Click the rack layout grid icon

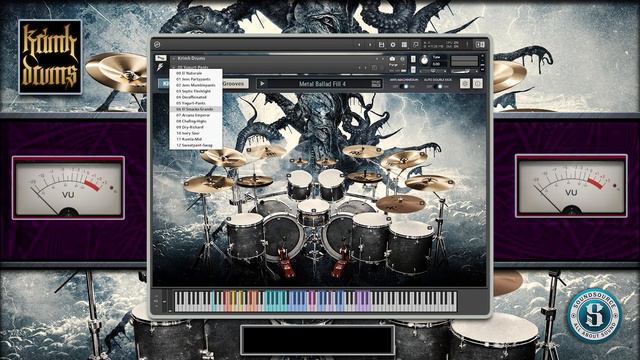[404, 44]
